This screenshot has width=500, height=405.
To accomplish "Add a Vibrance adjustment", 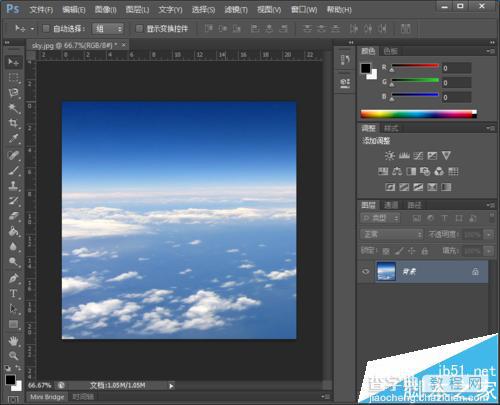I will click(446, 156).
